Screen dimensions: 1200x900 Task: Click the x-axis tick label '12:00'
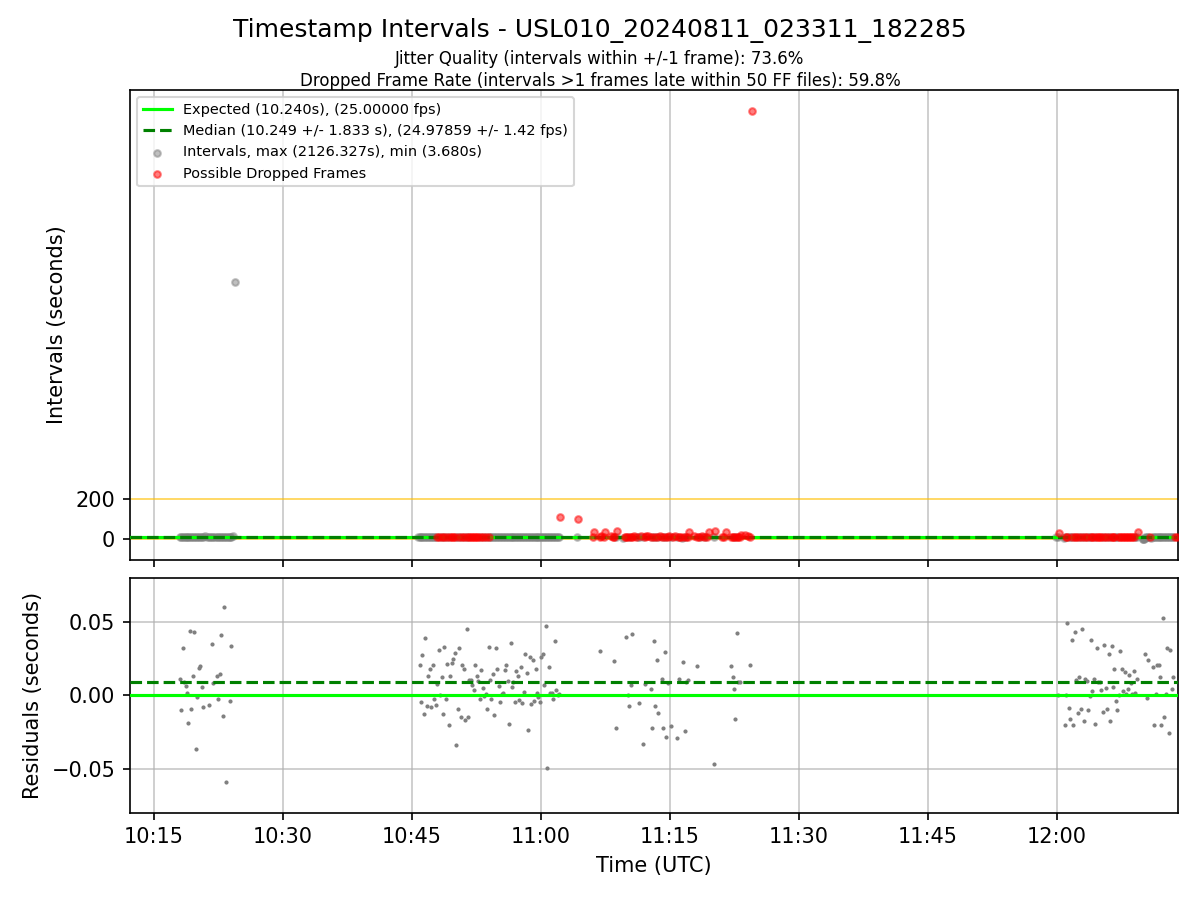point(1057,834)
